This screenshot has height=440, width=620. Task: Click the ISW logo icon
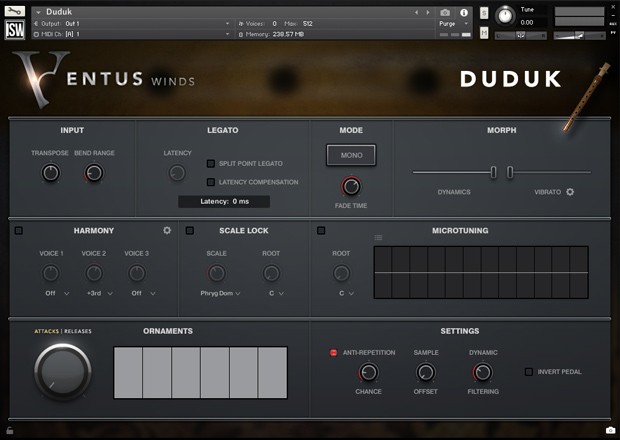[15, 30]
